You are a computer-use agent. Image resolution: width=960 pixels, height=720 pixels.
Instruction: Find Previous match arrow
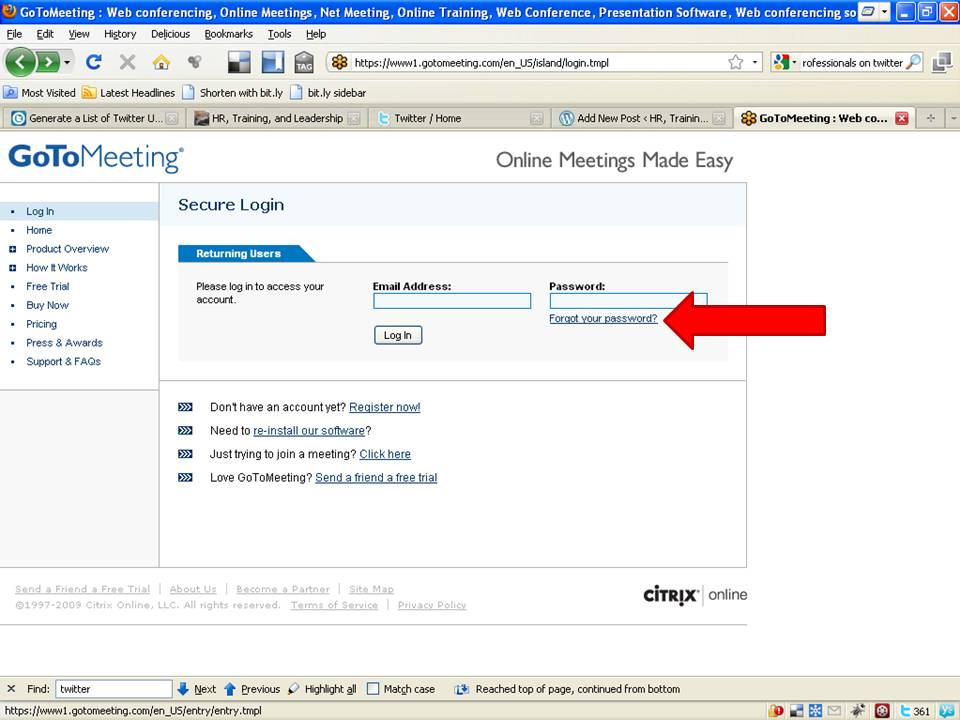pyautogui.click(x=252, y=689)
